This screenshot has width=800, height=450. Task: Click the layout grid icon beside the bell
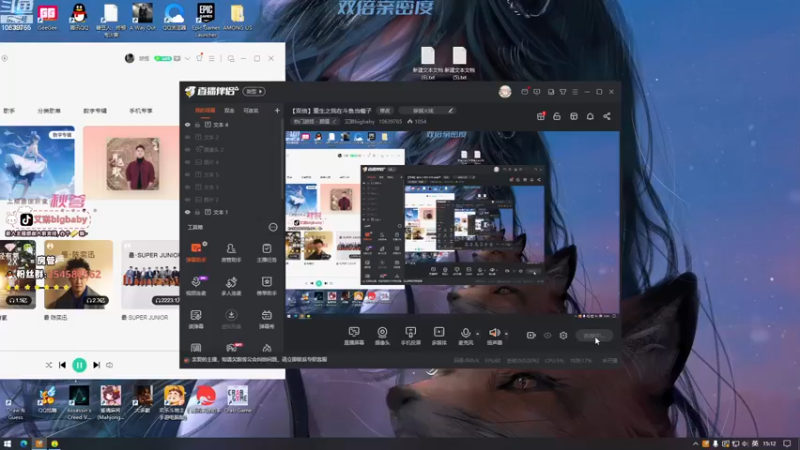click(x=573, y=116)
